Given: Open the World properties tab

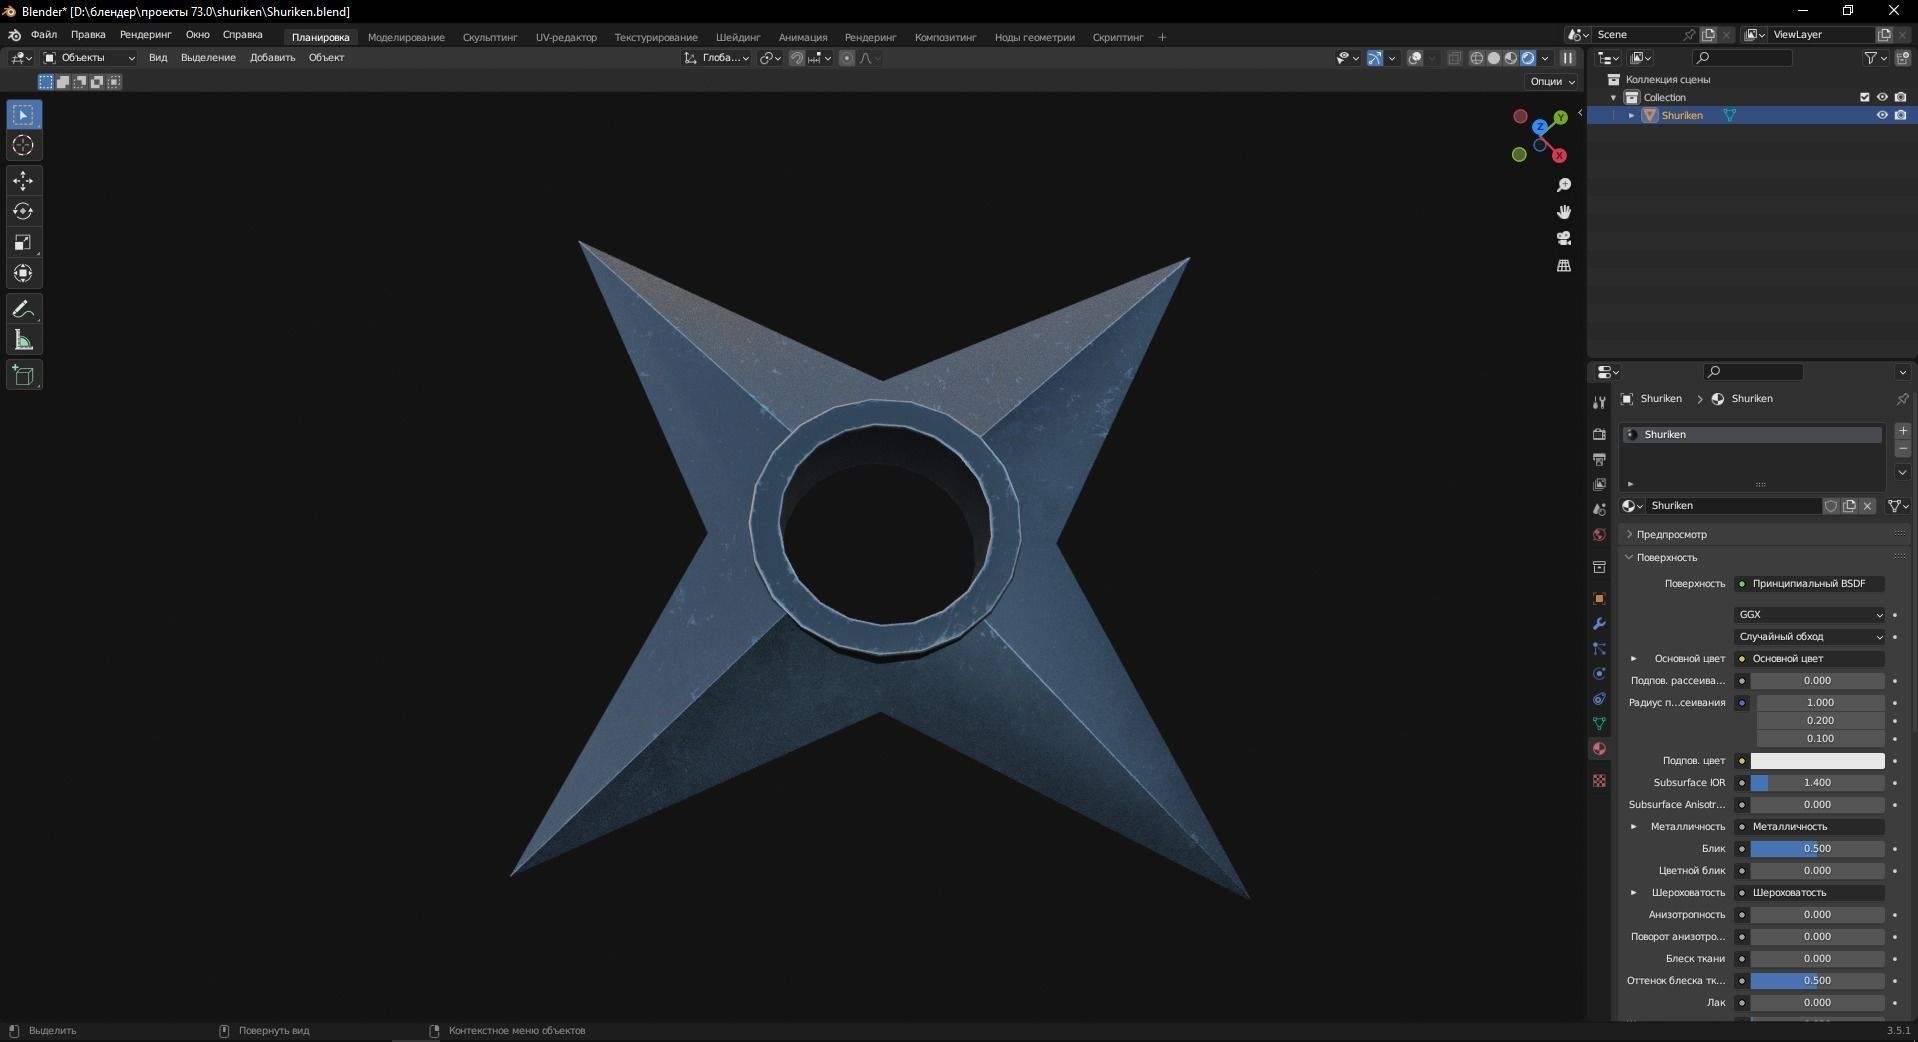Looking at the screenshot, I should click(x=1599, y=535).
